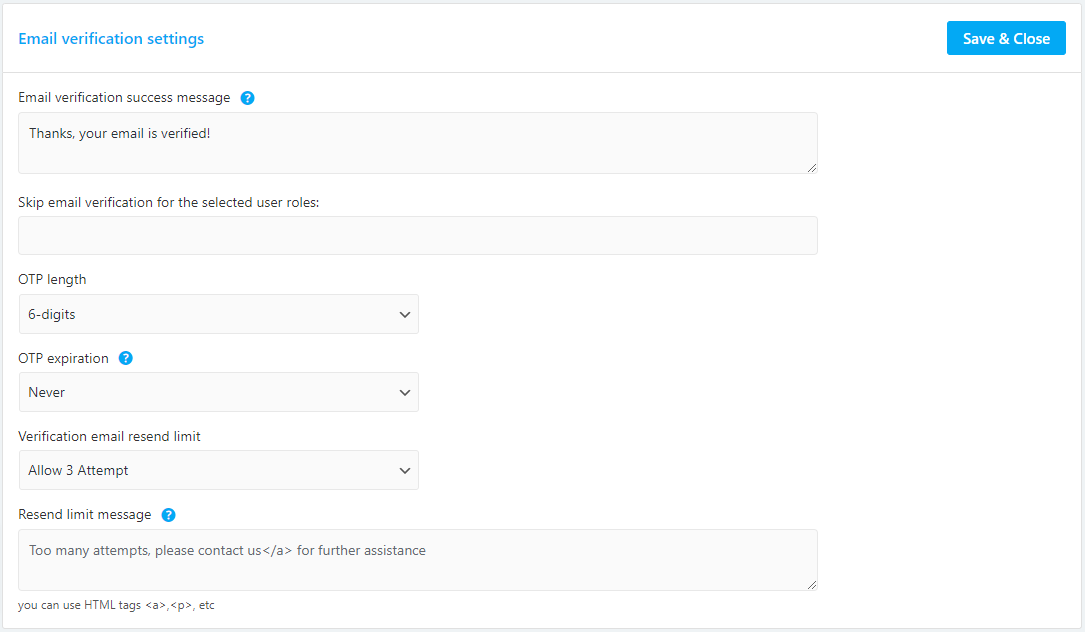Click the resize handle on the success message box
The width and height of the screenshot is (1085, 632).
pos(812,167)
